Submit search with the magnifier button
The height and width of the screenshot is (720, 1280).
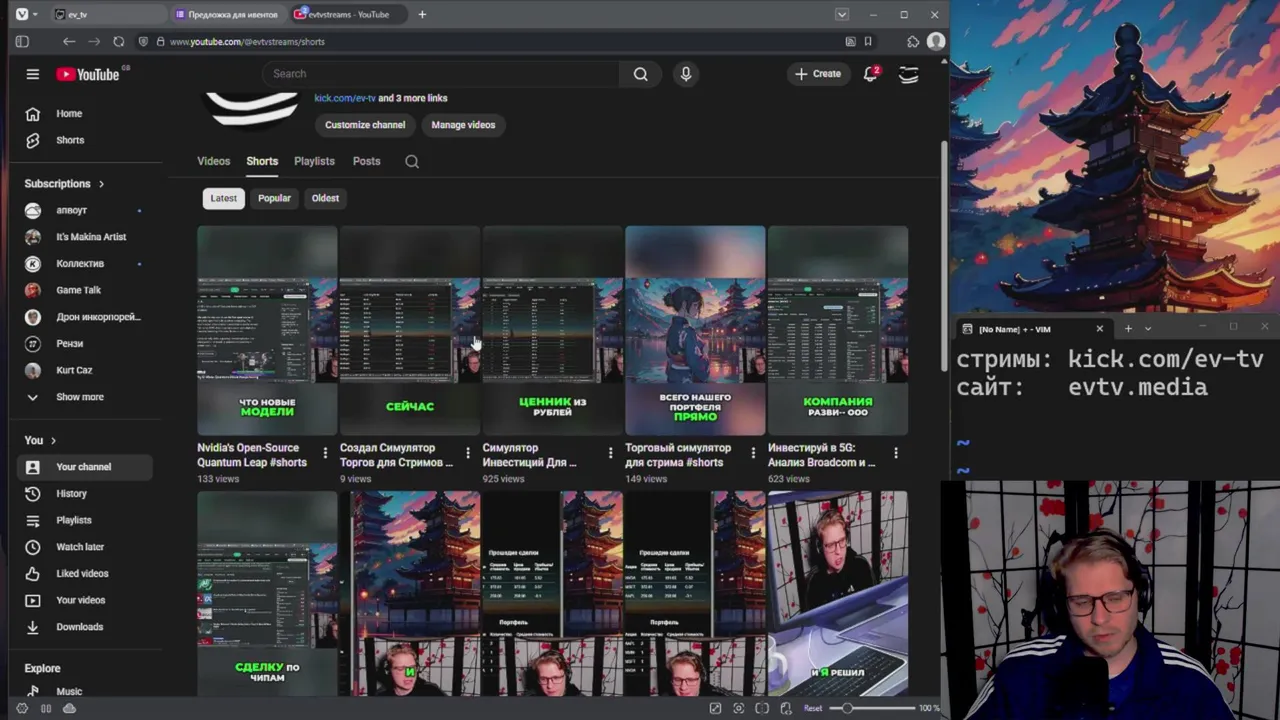pos(641,74)
